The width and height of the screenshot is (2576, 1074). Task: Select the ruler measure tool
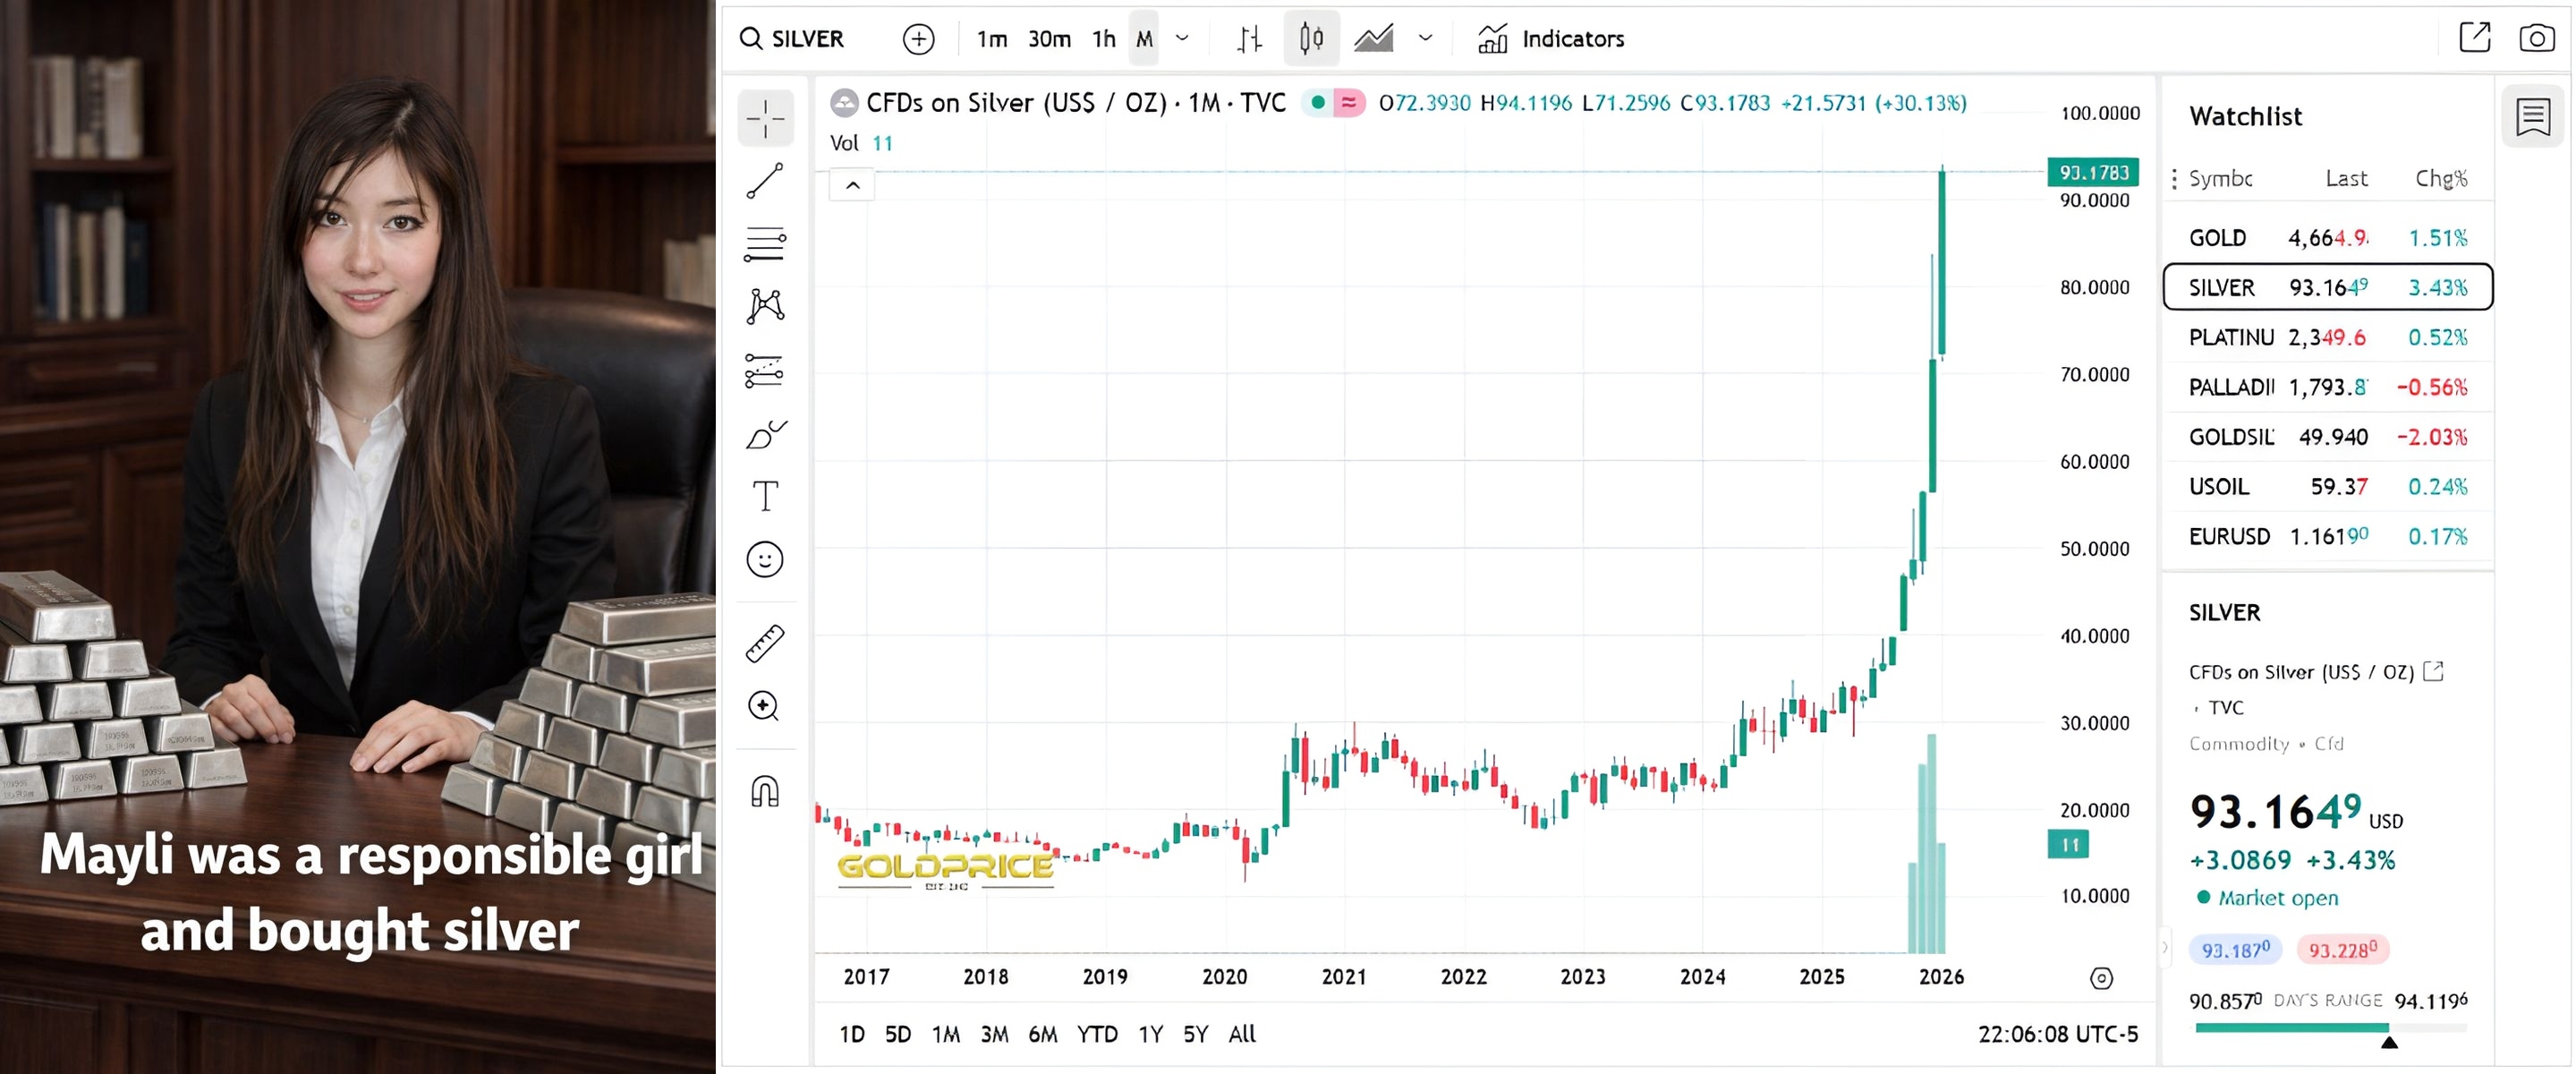pyautogui.click(x=765, y=644)
